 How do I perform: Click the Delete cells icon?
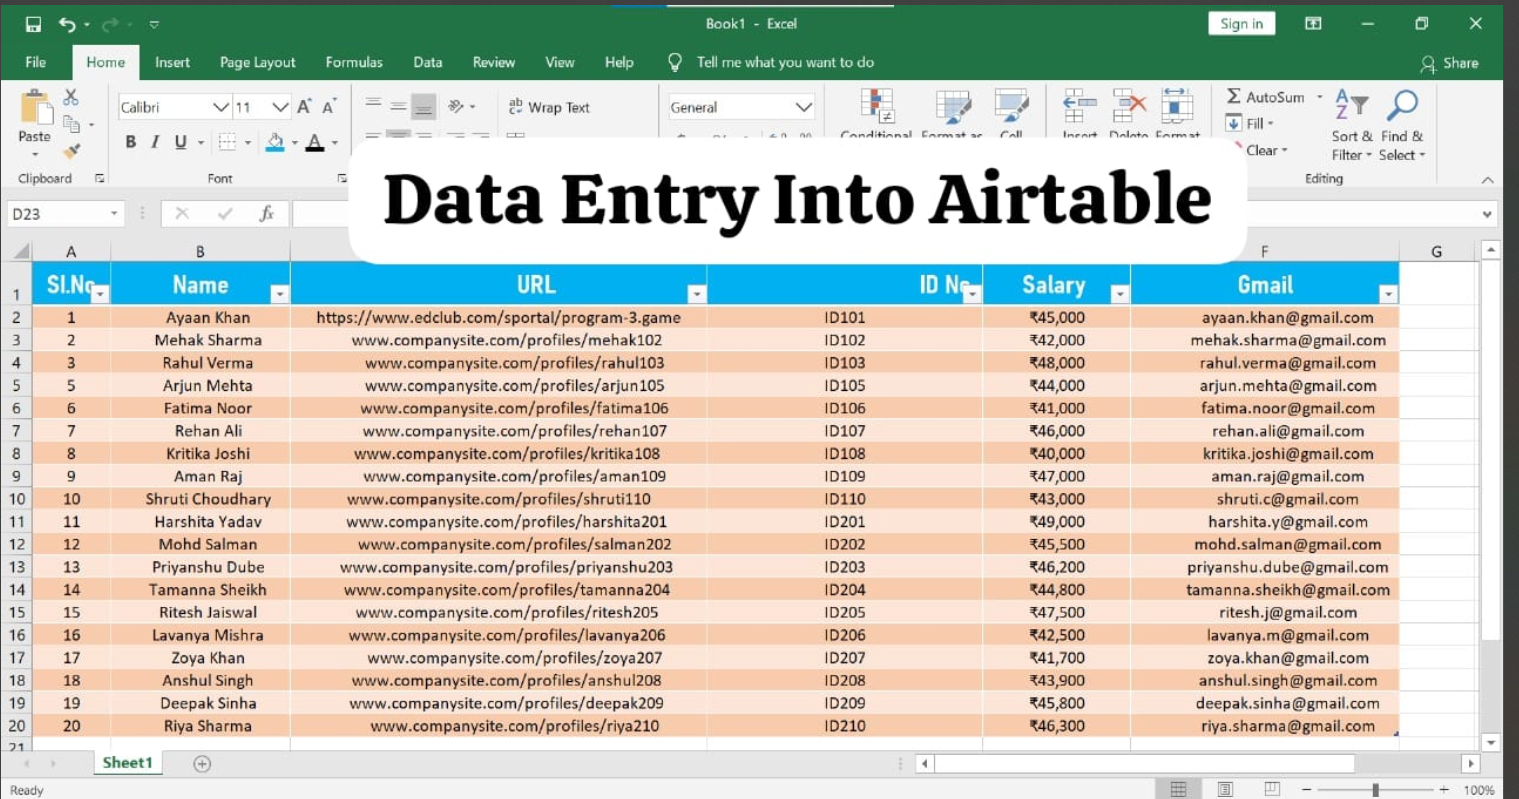point(1129,106)
